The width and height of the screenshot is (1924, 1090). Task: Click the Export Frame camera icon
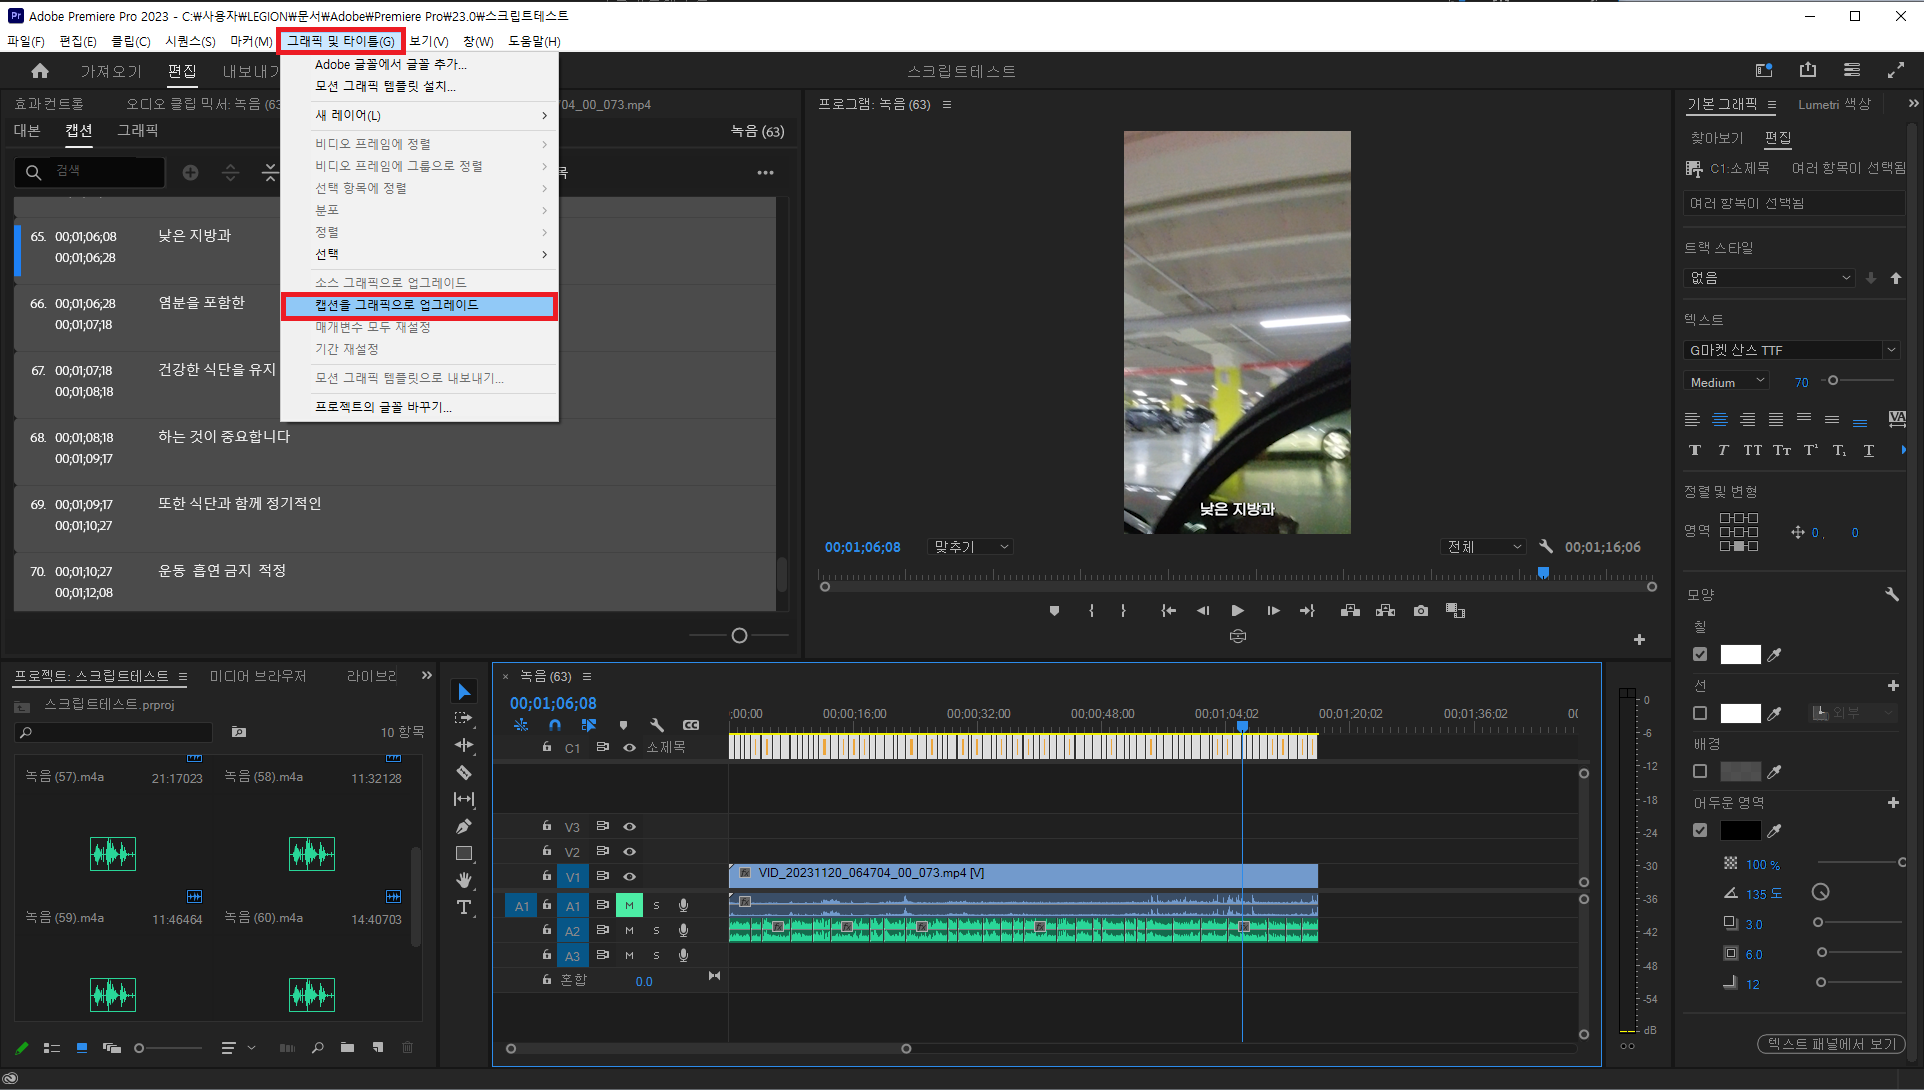click(x=1421, y=610)
